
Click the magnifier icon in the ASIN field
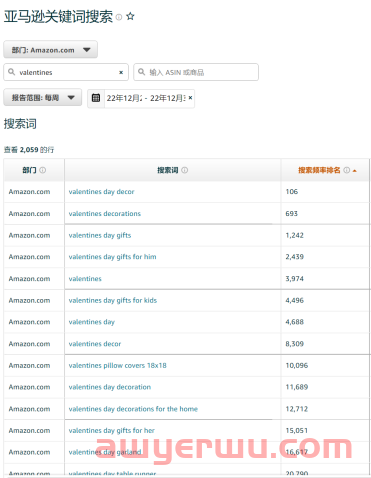(x=142, y=72)
